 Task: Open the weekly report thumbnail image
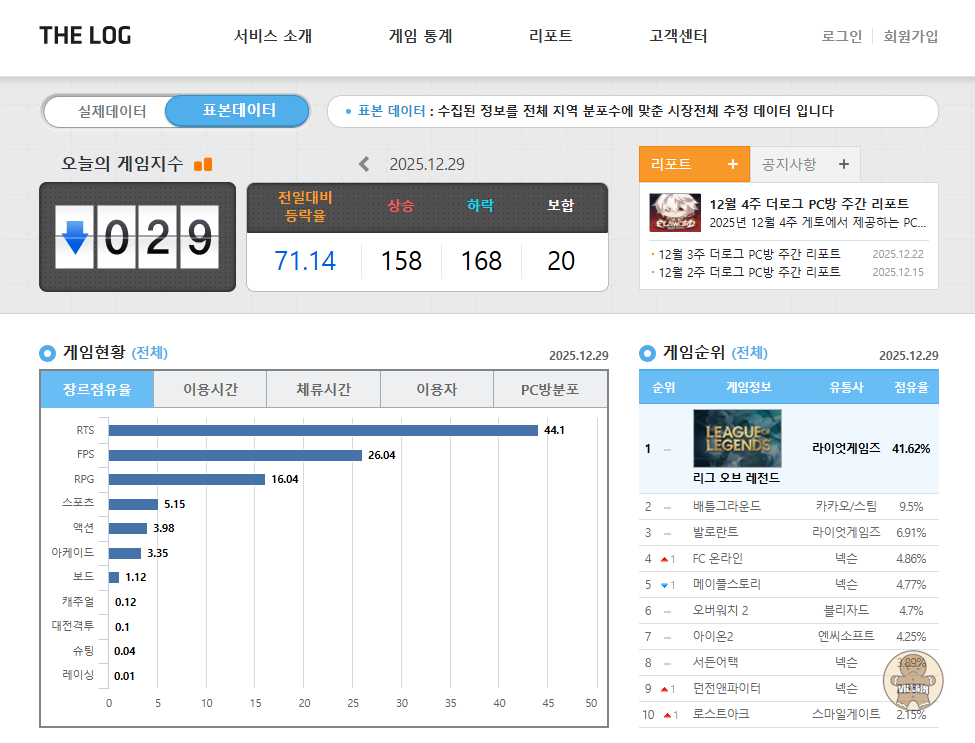click(x=674, y=212)
